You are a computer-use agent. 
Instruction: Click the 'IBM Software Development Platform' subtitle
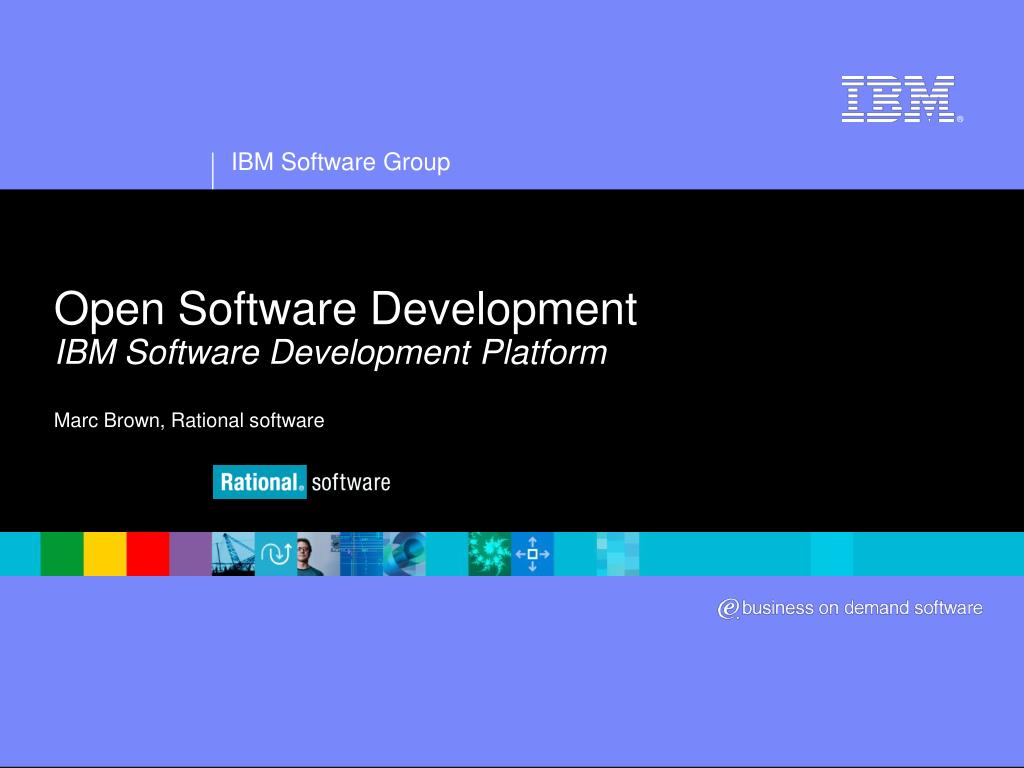(x=330, y=353)
